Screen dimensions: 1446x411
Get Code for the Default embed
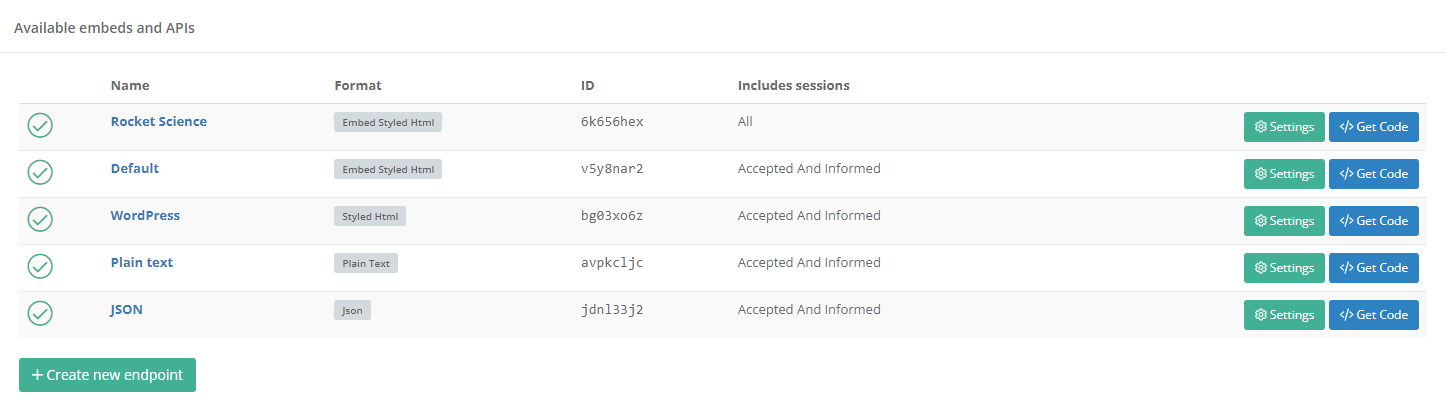1373,174
